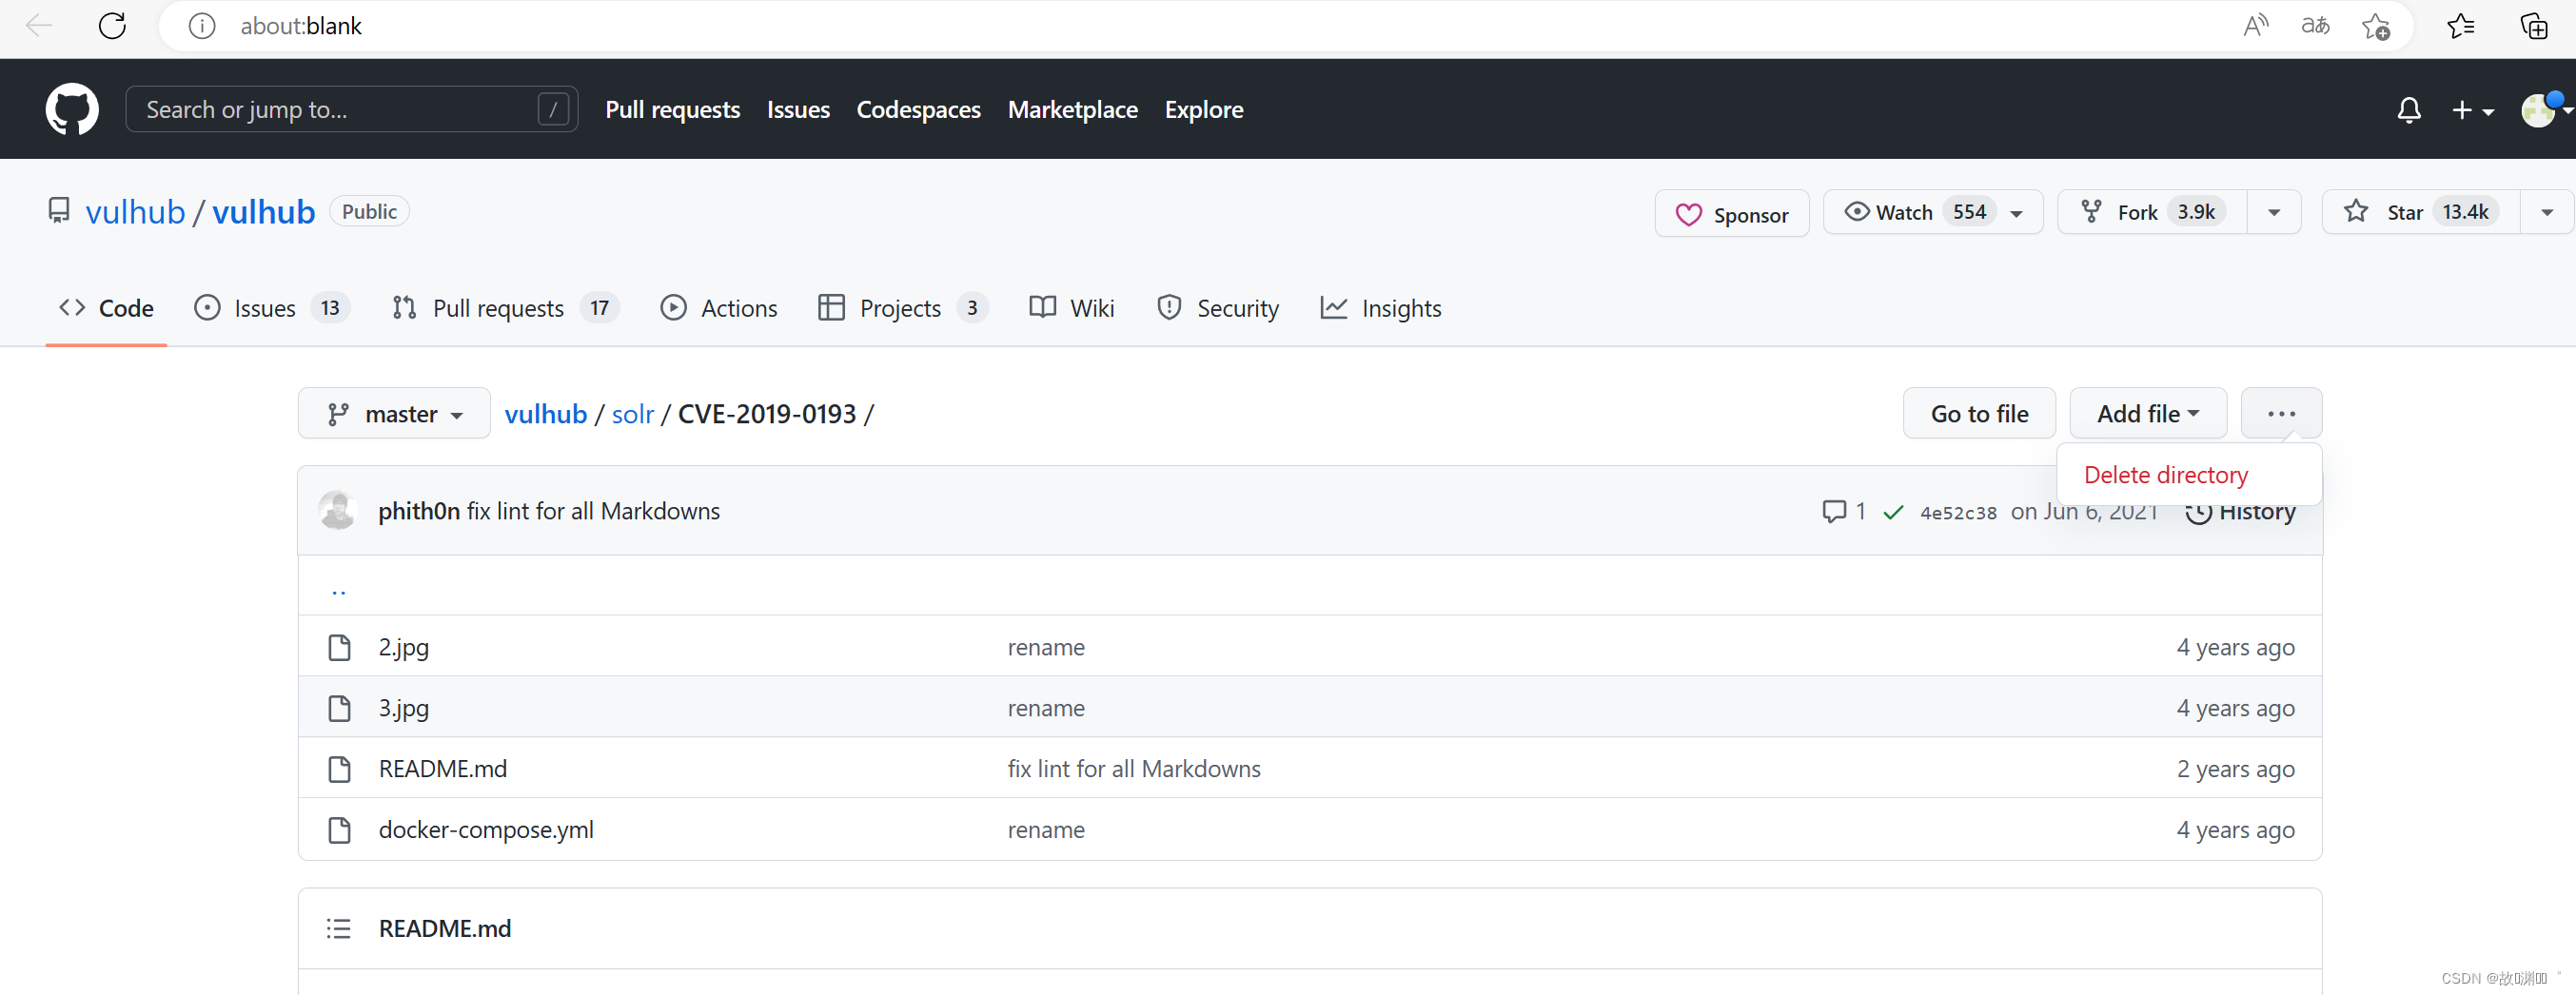This screenshot has height=995, width=2576.
Task: Open Issues in the top navigation
Action: point(797,109)
